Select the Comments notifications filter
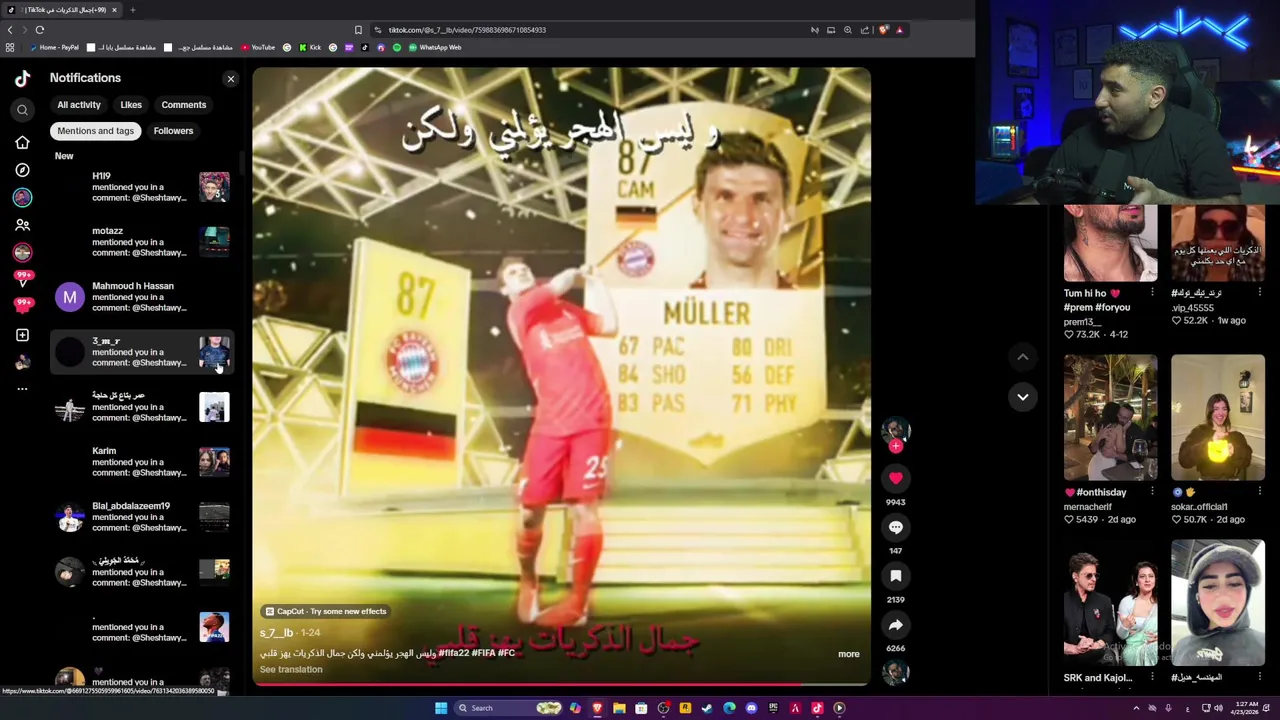Viewport: 1280px width, 720px height. (x=184, y=105)
